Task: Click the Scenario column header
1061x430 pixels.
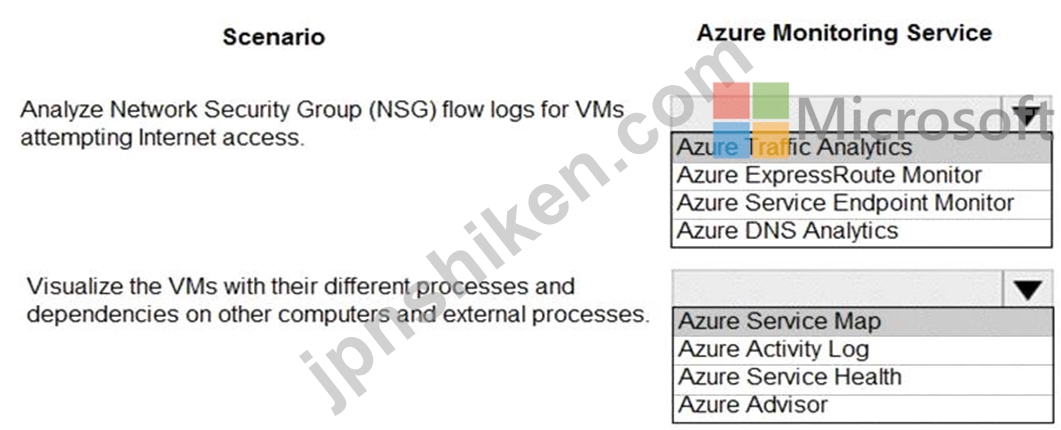Action: click(x=274, y=37)
